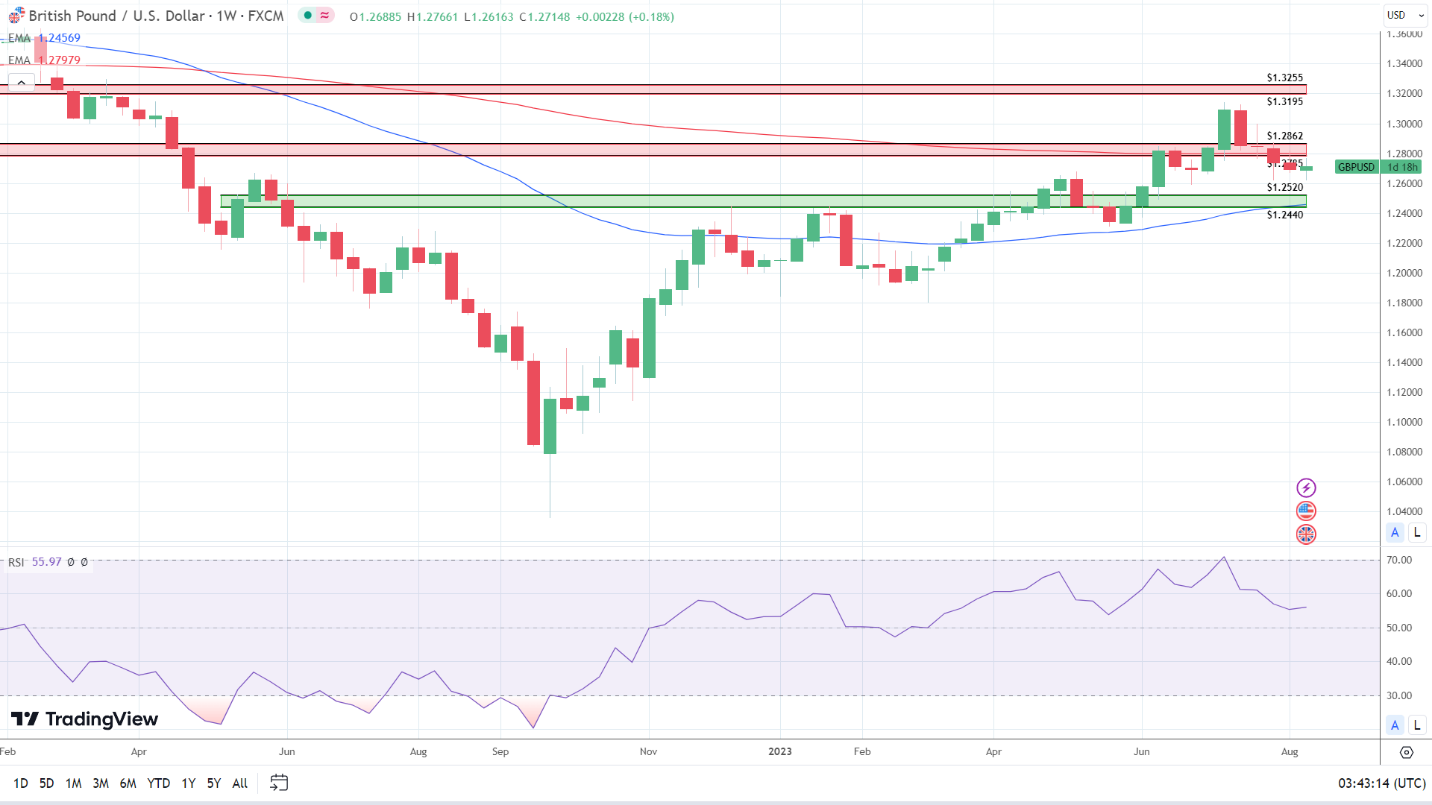Toggle log scale L in RSI pane
This screenshot has width=1432, height=805.
pyautogui.click(x=1418, y=725)
